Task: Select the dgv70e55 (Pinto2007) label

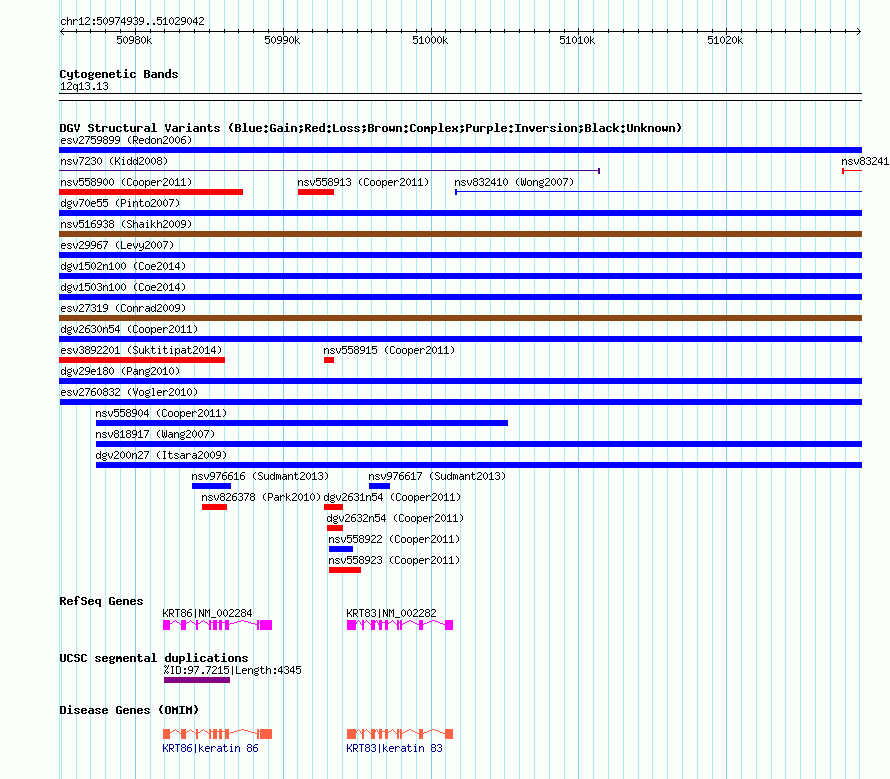Action: pos(120,203)
